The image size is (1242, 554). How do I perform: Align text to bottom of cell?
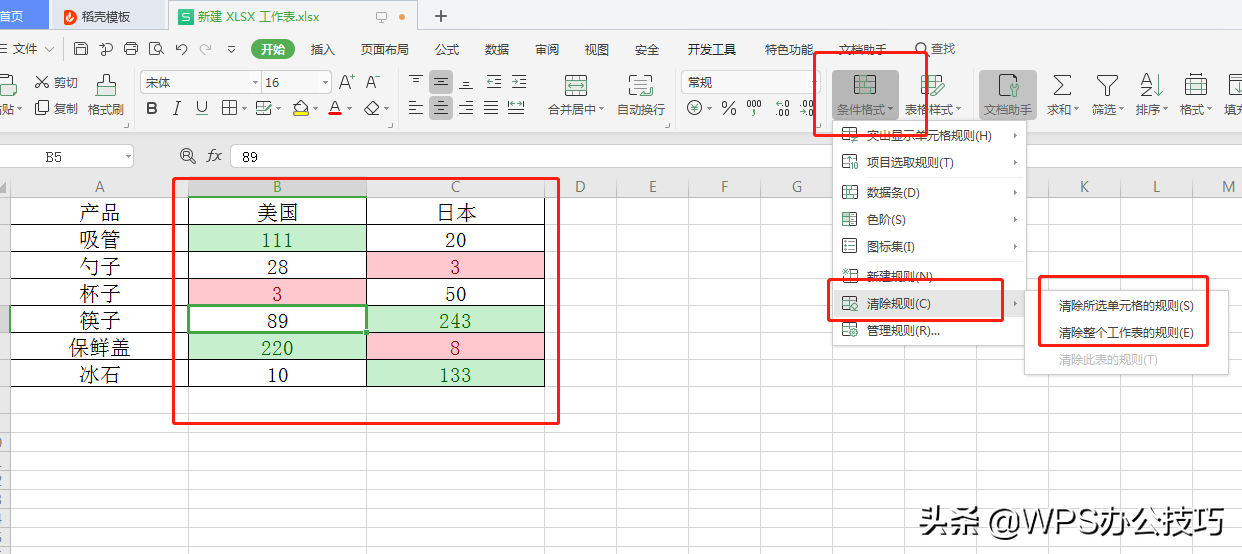coord(466,82)
